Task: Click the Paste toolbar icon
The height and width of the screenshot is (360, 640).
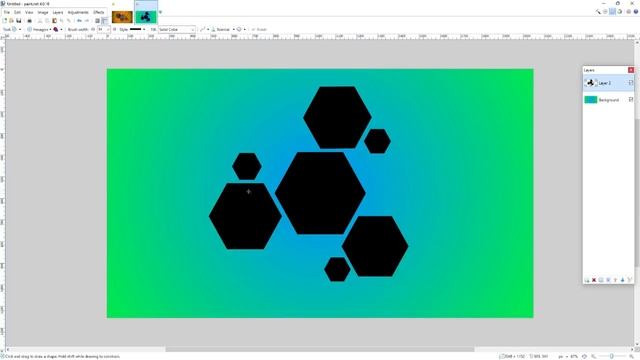Action: coord(54,20)
